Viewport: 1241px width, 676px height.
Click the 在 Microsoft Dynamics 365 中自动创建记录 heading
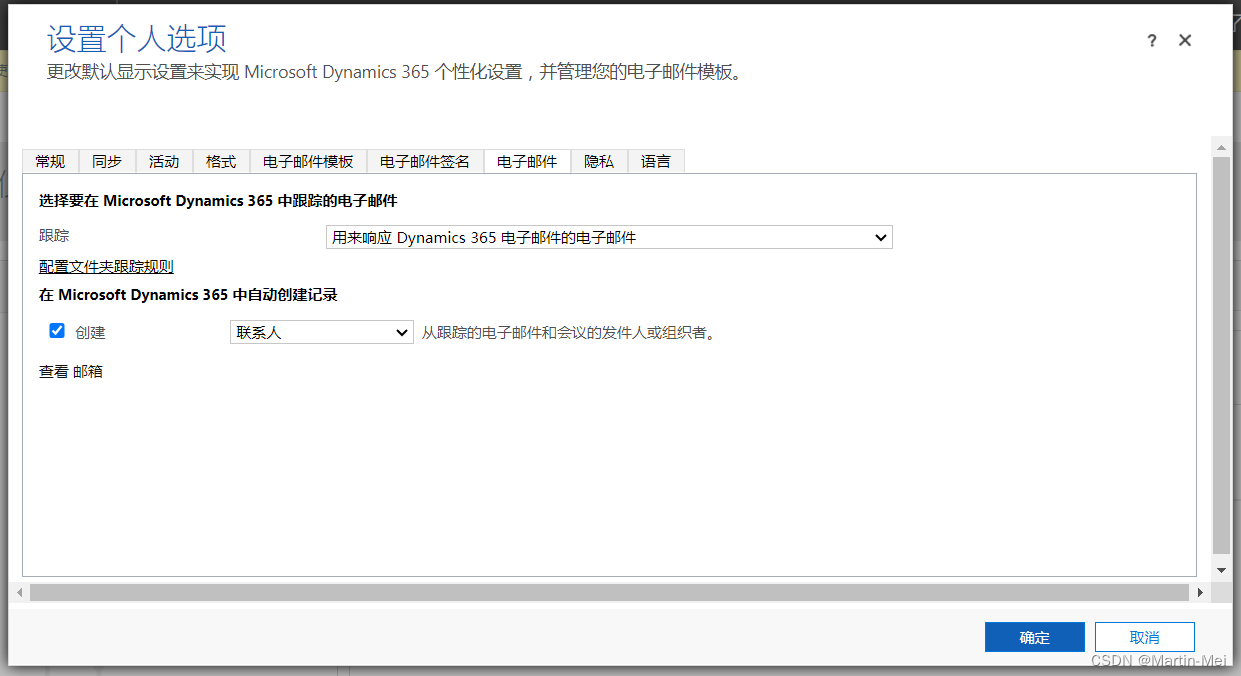pos(188,295)
